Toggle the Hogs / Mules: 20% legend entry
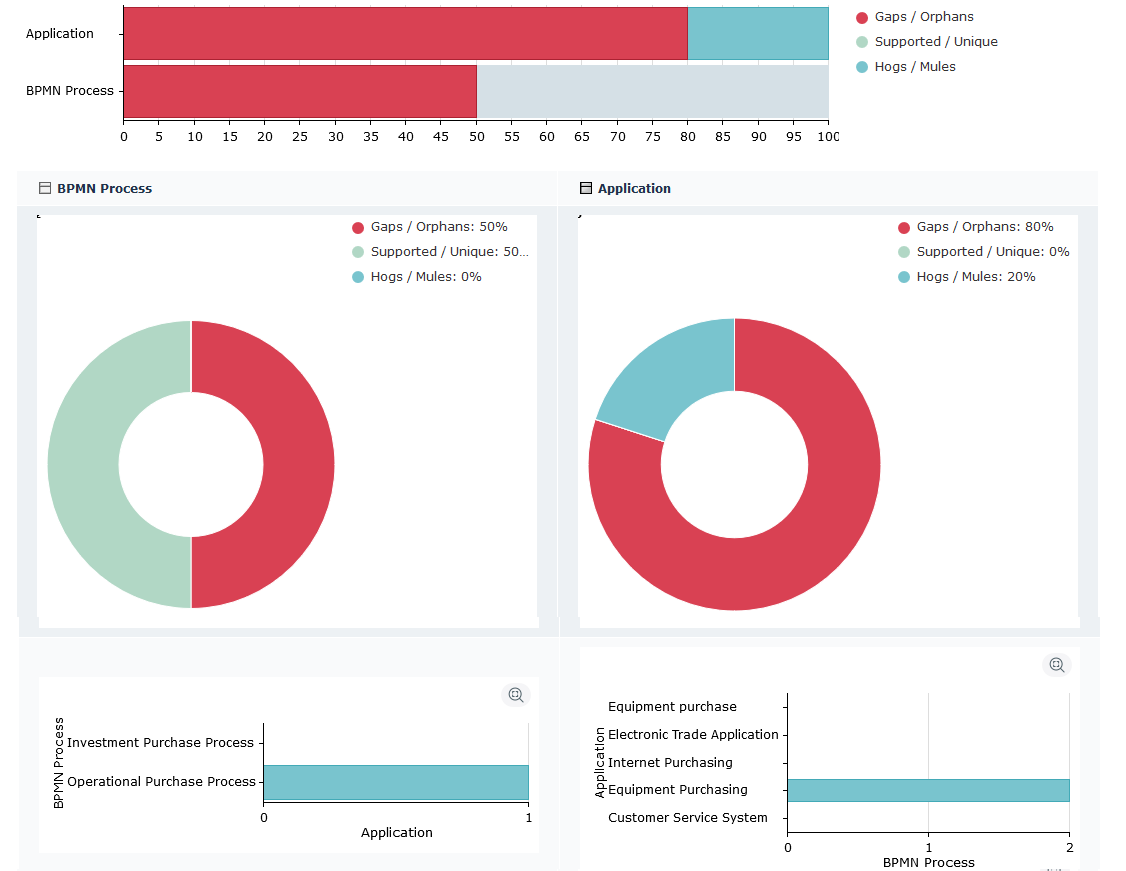 966,277
